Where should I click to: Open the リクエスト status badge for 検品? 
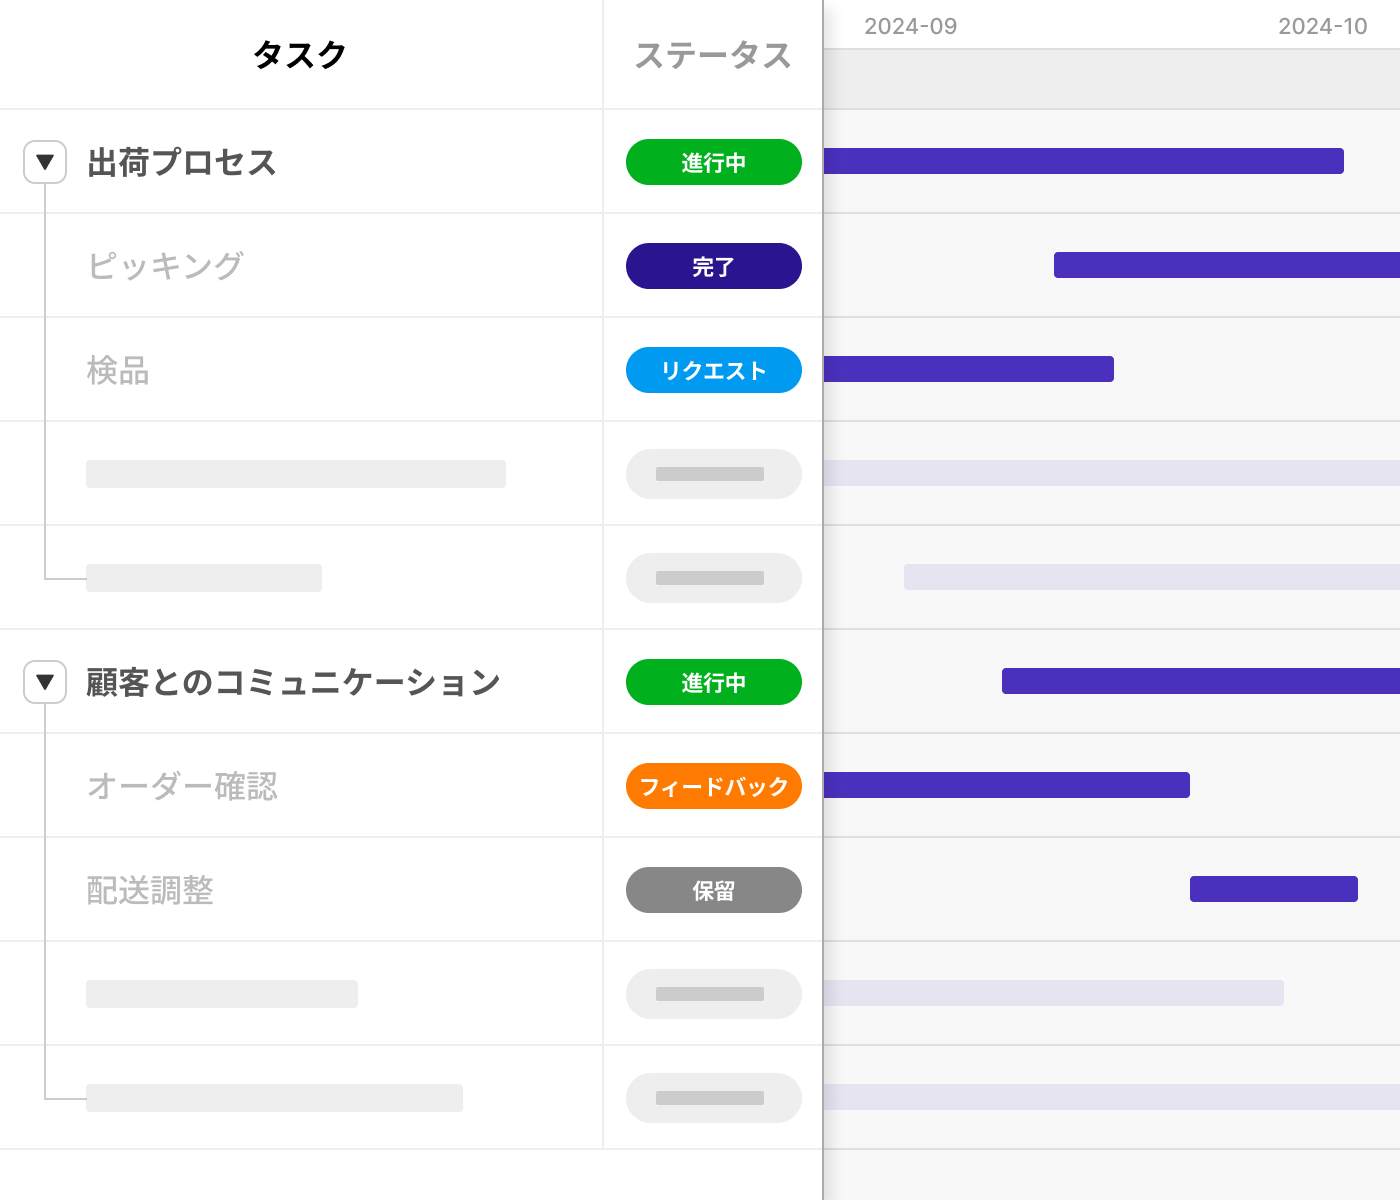pos(713,370)
